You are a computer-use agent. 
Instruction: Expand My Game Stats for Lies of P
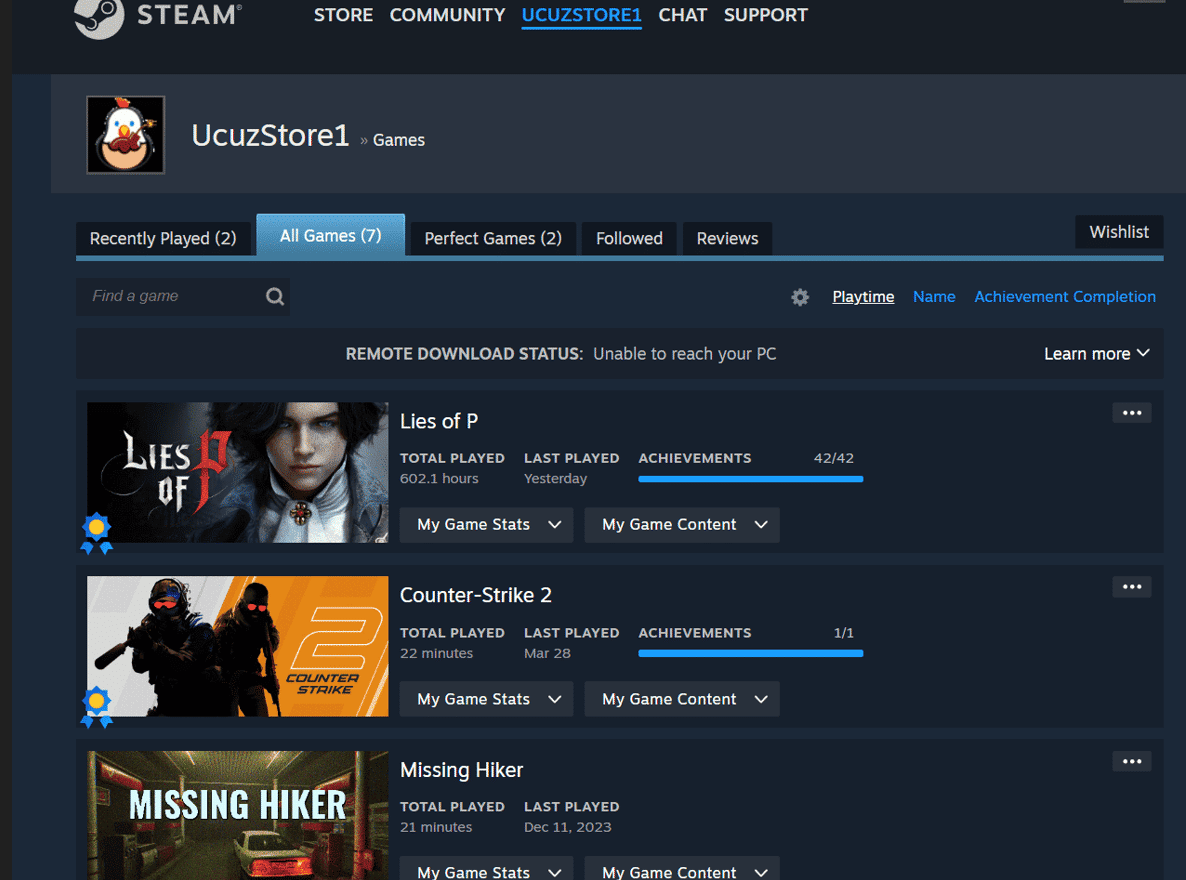click(486, 524)
